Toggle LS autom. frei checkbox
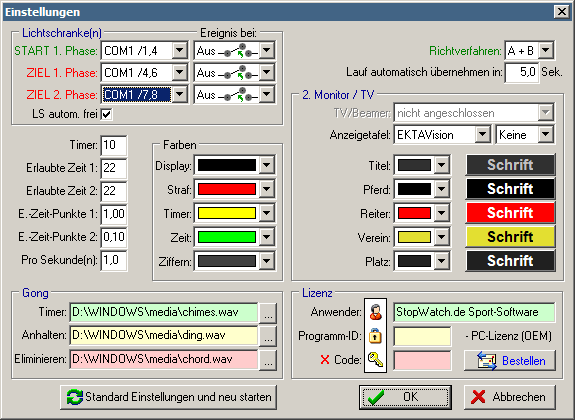575x420 pixels. (107, 114)
